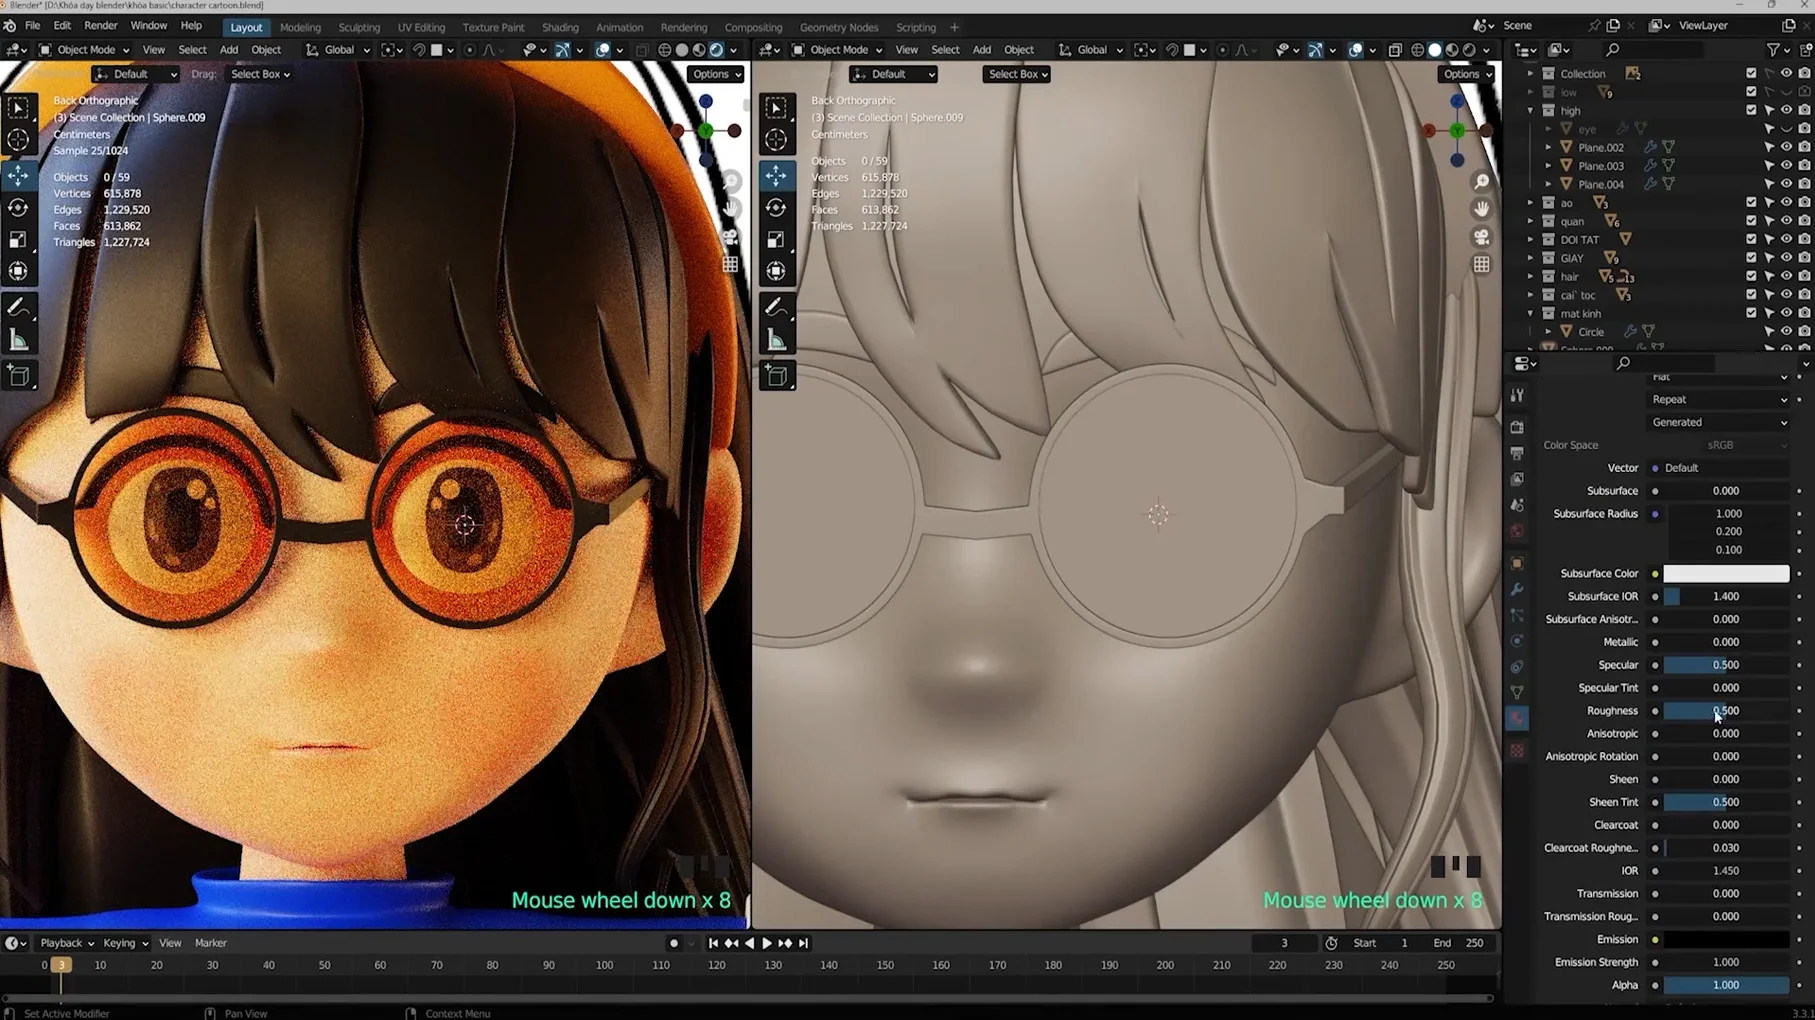Open the outliner filter funnel

click(x=1773, y=49)
